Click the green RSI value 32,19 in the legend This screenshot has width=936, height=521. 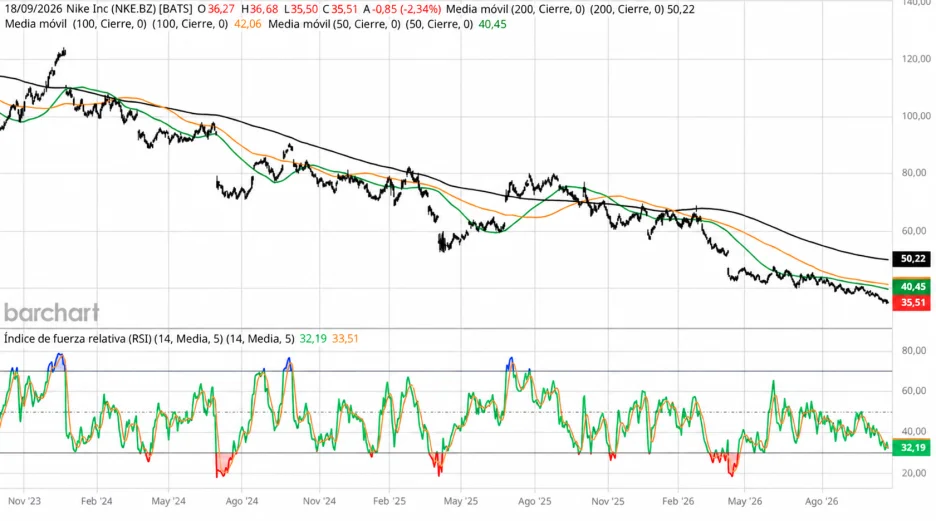pos(313,339)
